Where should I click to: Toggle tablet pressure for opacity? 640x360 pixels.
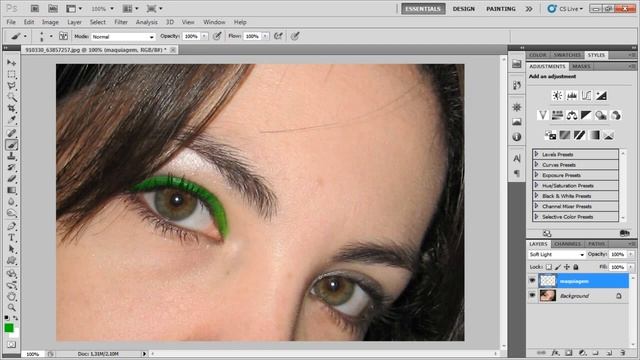pos(217,36)
